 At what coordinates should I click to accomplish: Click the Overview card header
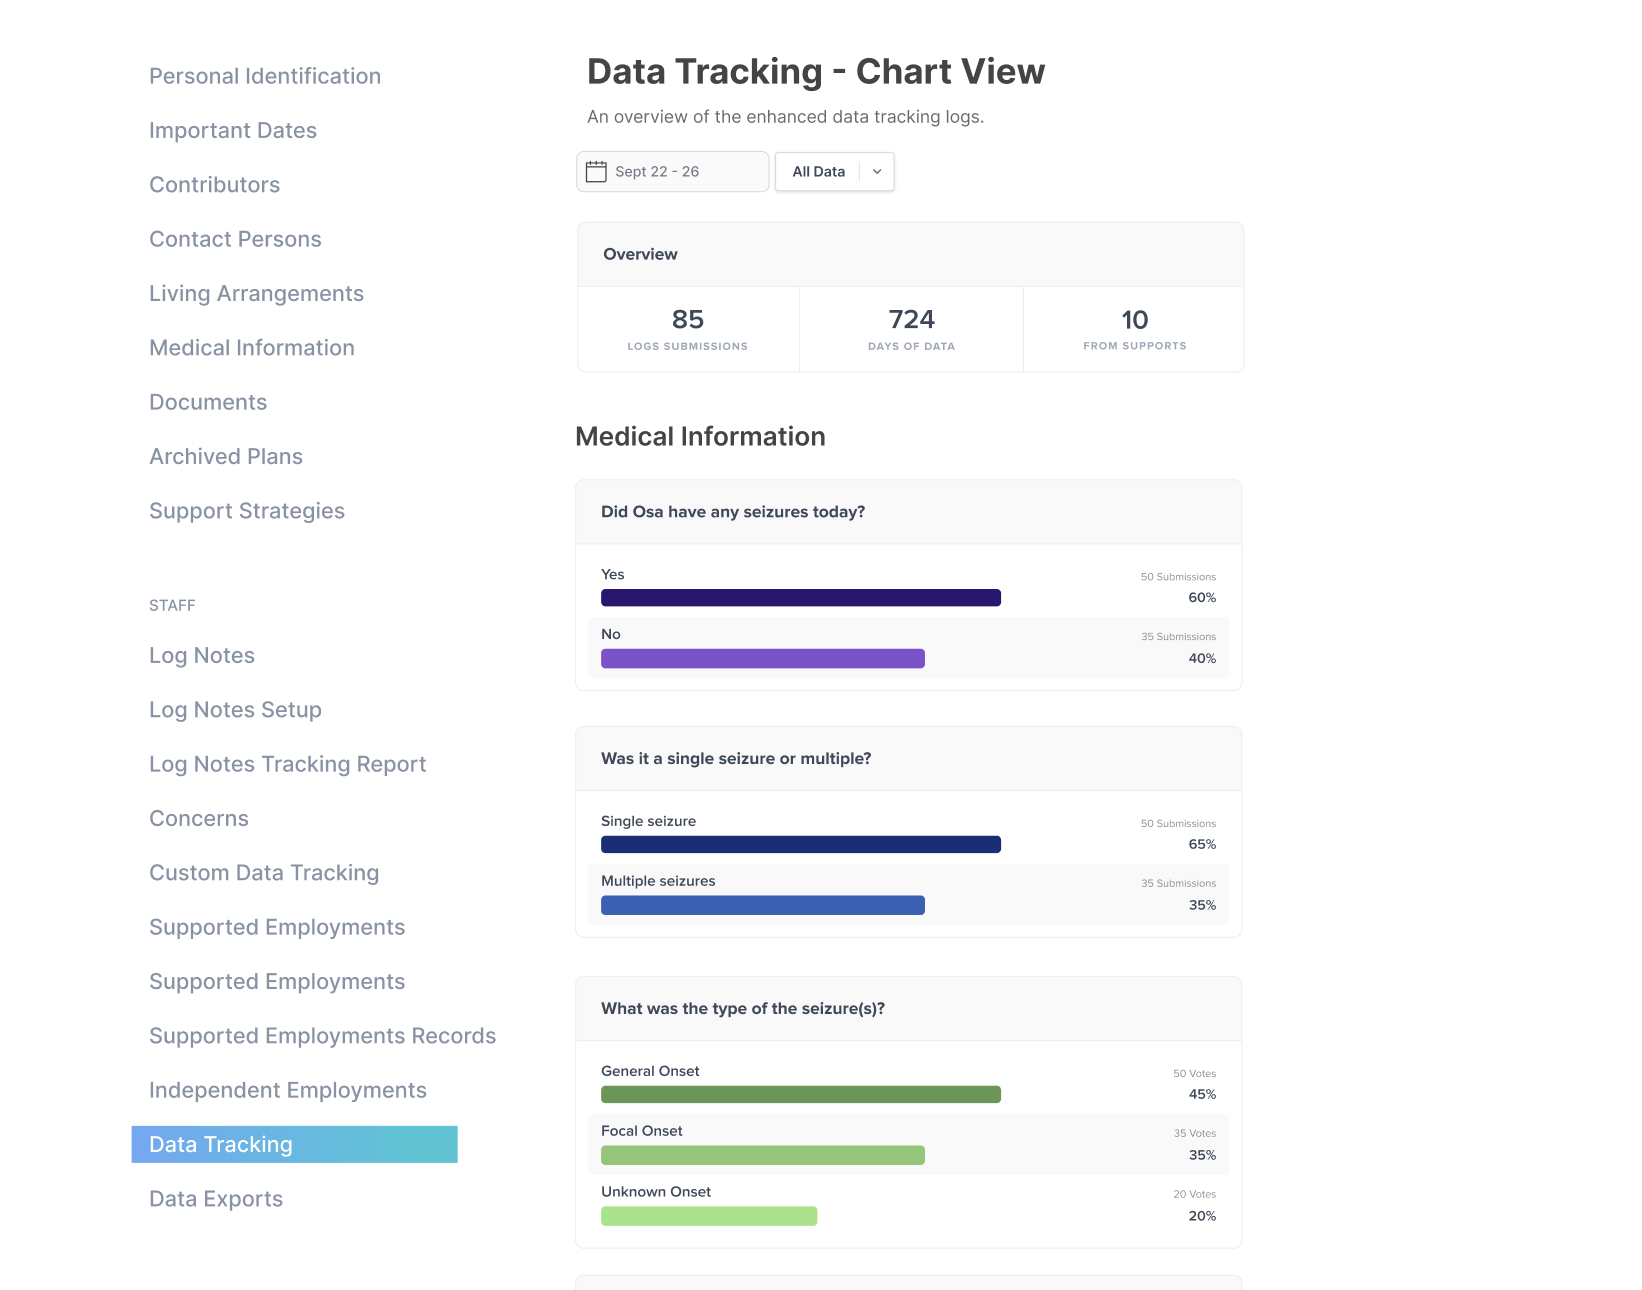point(911,255)
